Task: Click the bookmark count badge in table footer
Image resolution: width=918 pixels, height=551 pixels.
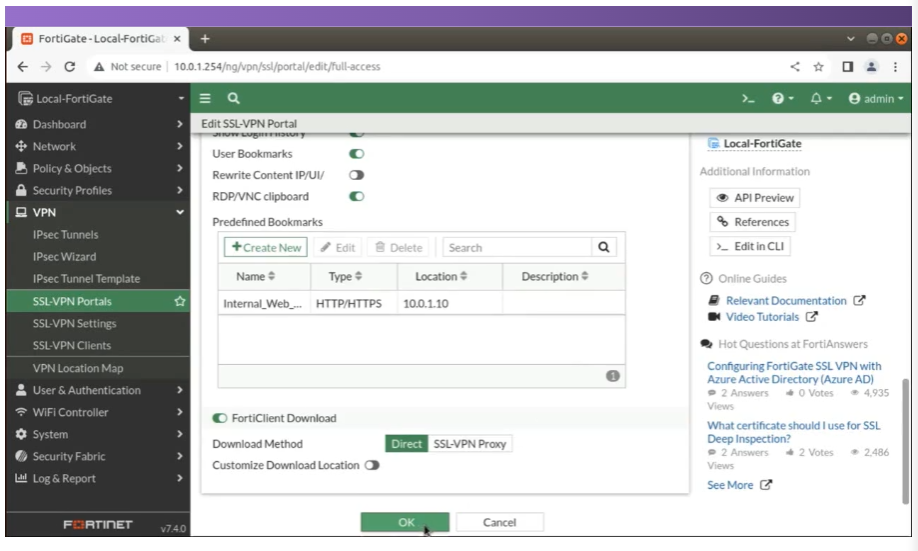Action: click(612, 376)
